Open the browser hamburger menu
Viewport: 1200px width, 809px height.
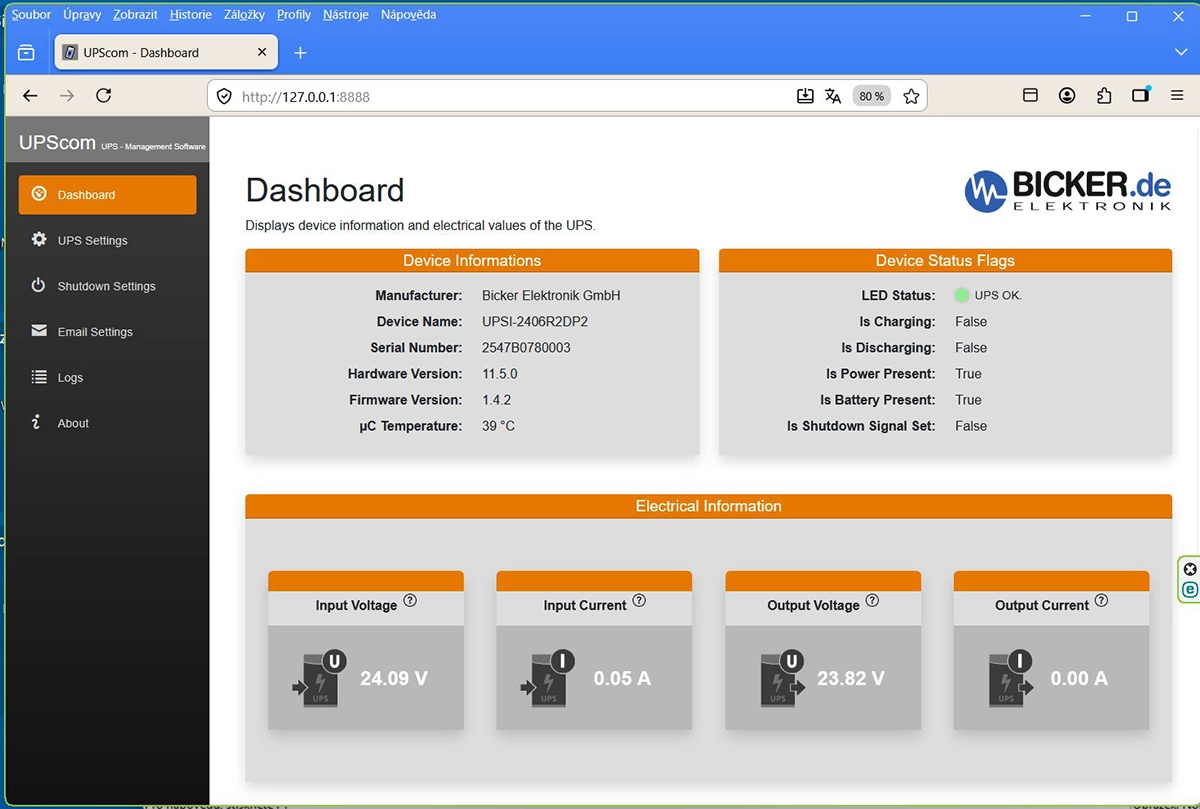tap(1178, 95)
